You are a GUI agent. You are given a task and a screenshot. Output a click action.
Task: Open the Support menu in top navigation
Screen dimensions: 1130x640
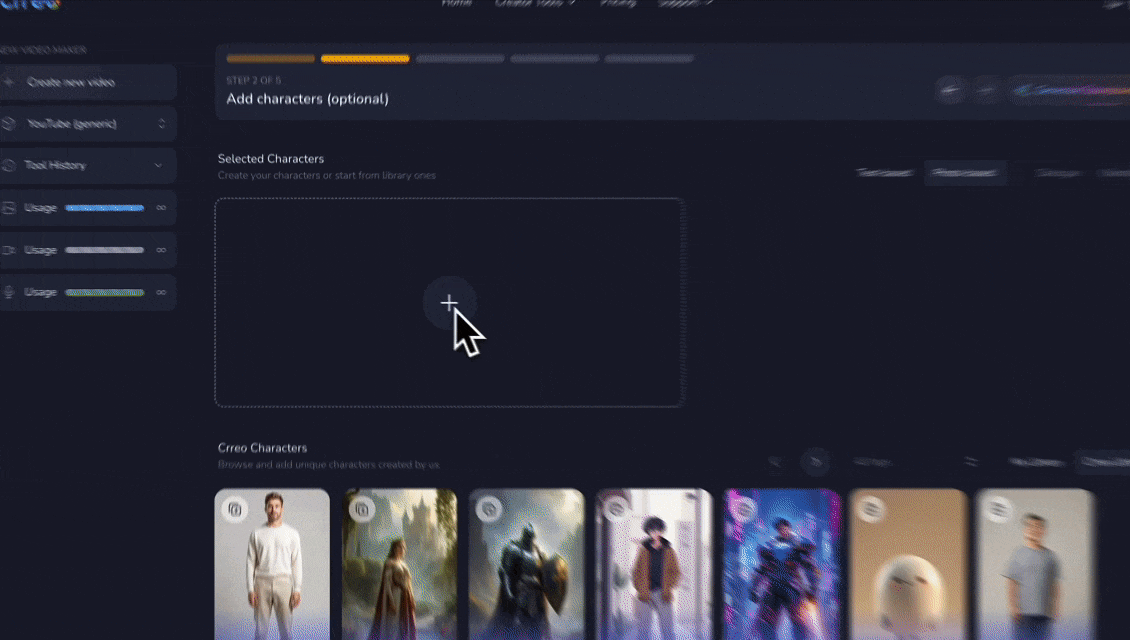click(685, 3)
